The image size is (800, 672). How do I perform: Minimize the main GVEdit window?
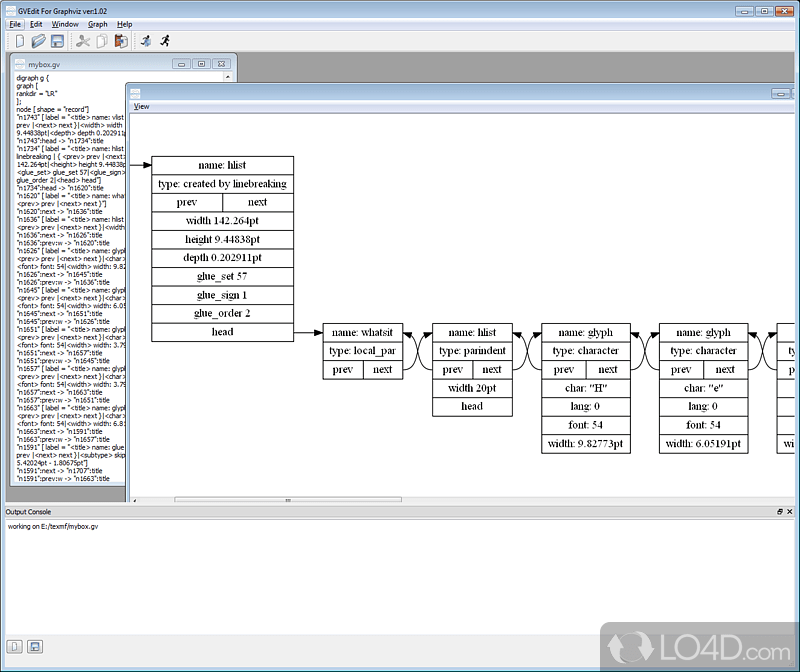click(744, 11)
